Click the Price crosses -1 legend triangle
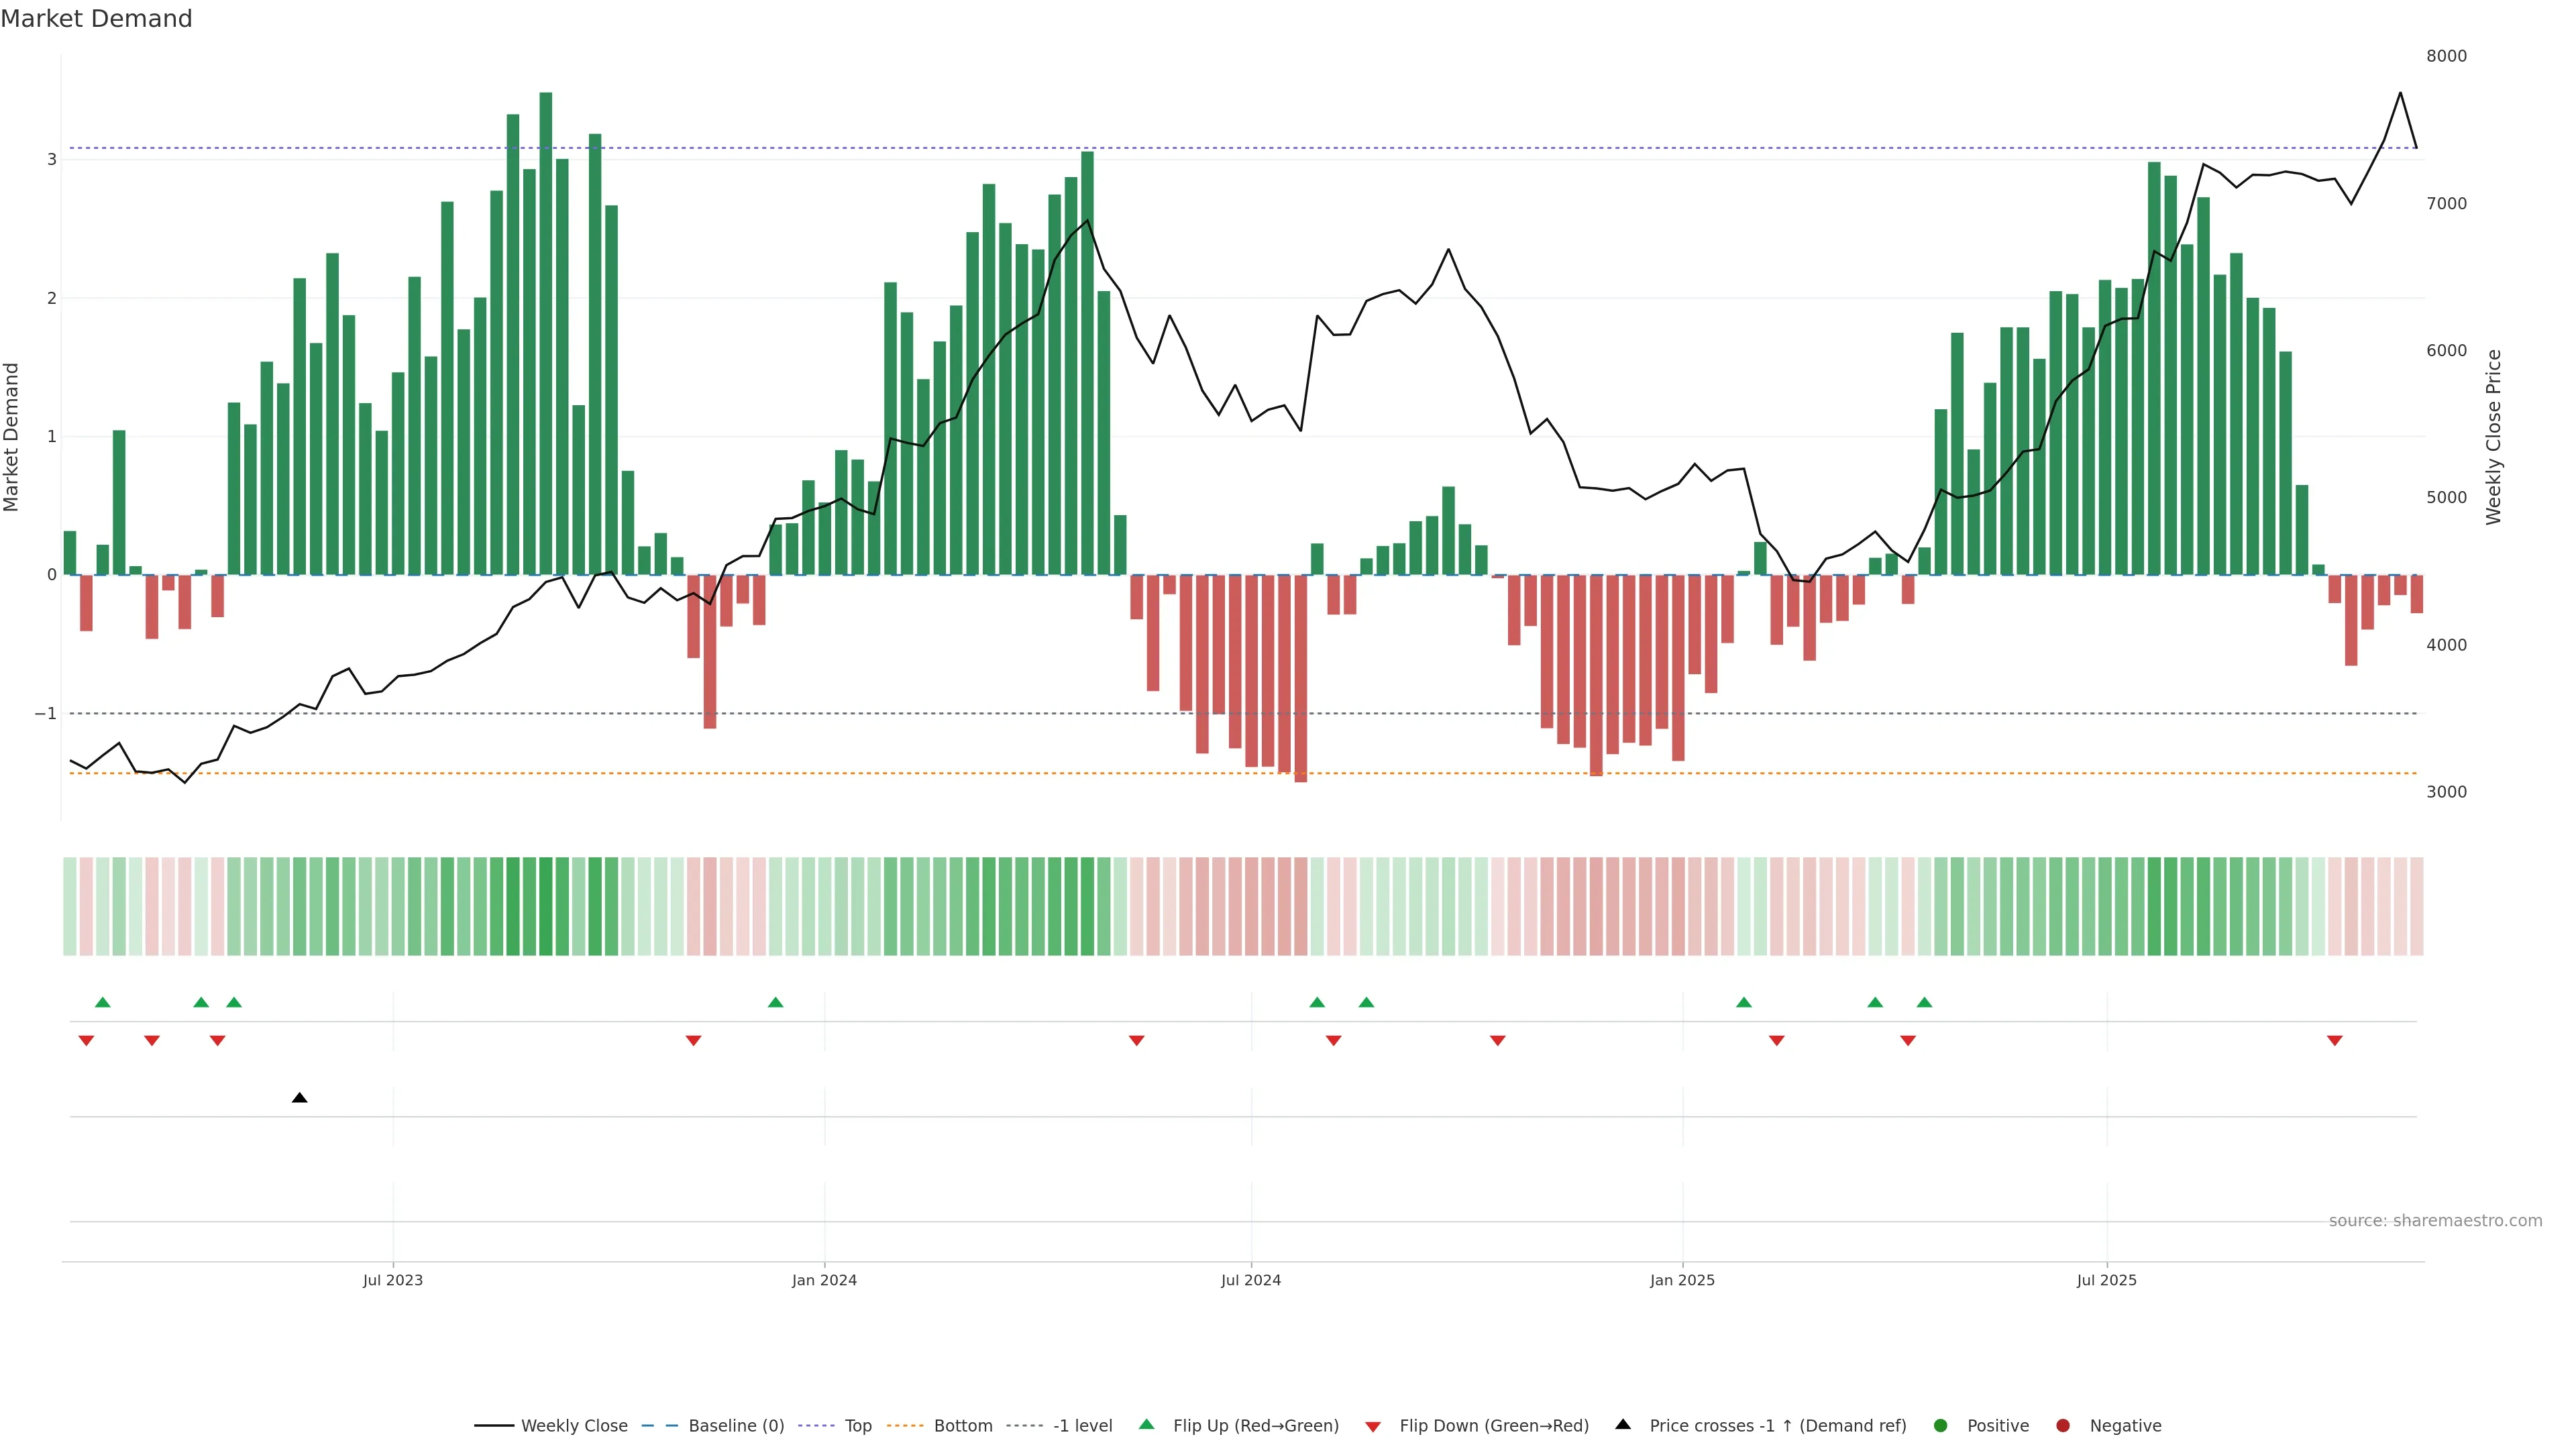Screen dimensions: 2576x1449 1622,1424
